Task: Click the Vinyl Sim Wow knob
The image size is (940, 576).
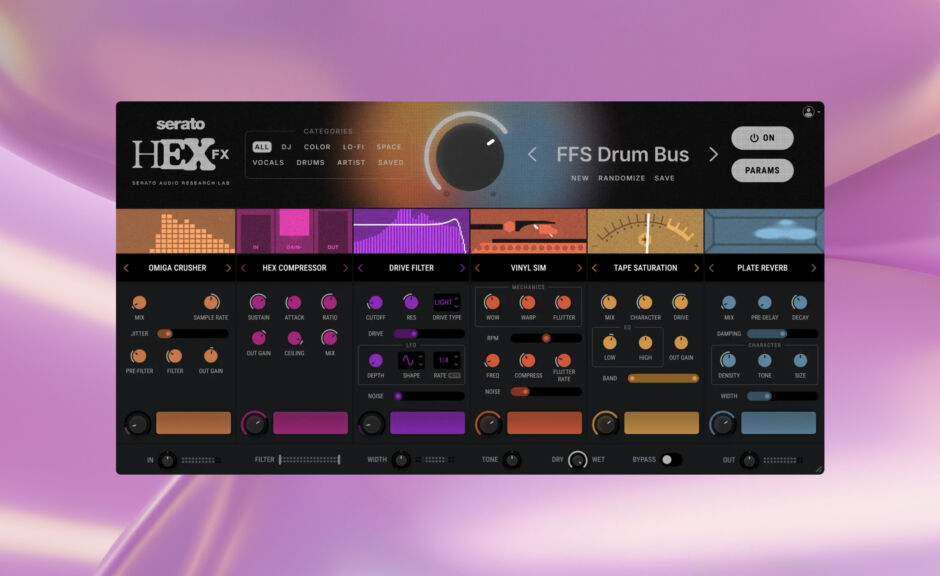Action: pyautogui.click(x=492, y=302)
